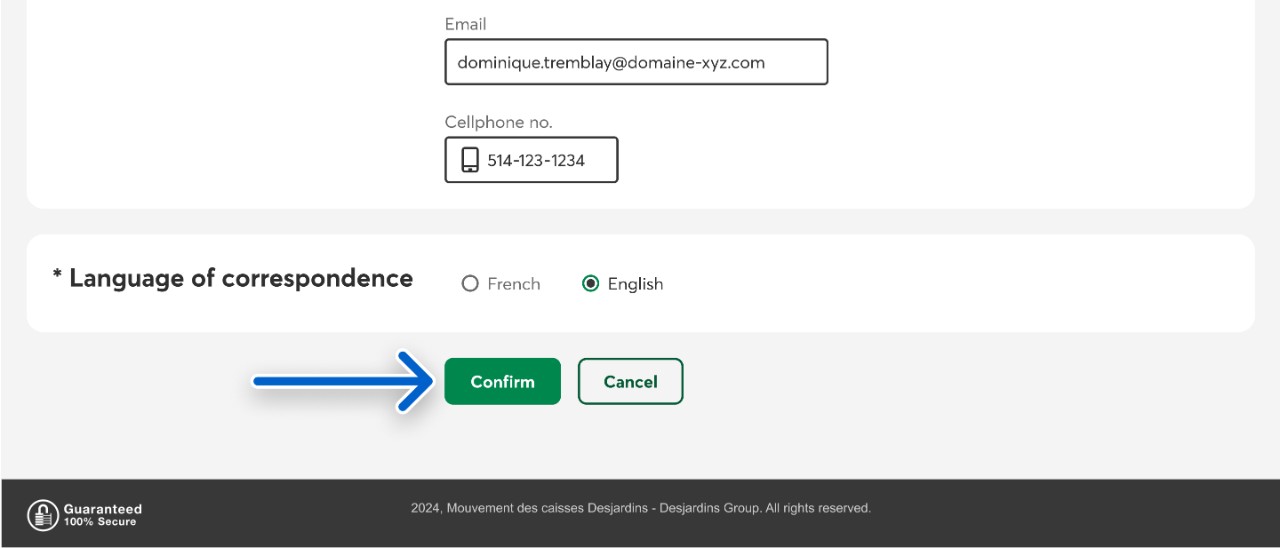Click the required asterisk before Language heading
The image size is (1280, 548).
point(57,277)
